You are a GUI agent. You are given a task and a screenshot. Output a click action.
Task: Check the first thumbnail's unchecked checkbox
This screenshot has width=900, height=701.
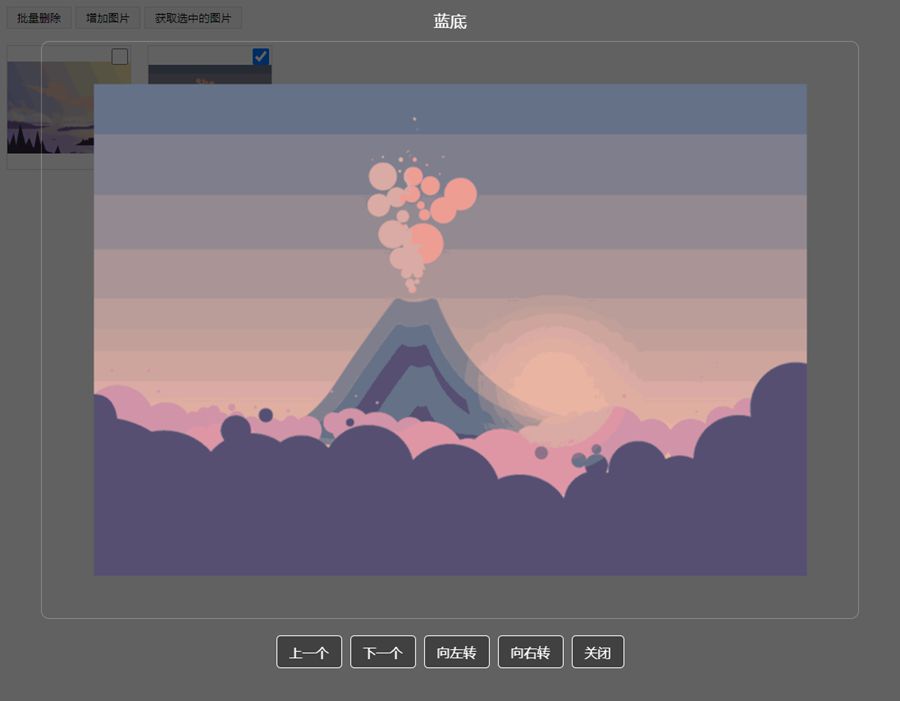[120, 56]
